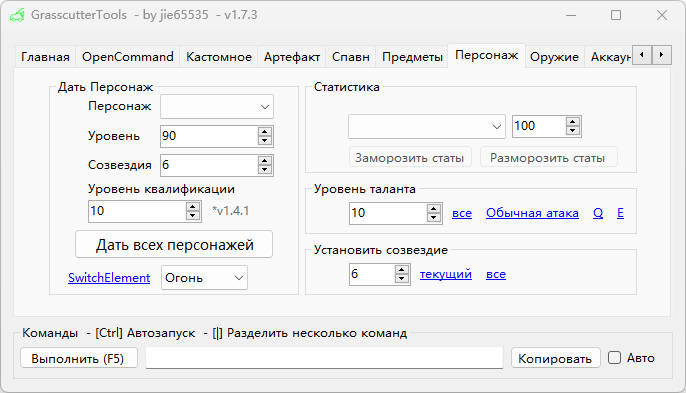The height and width of the screenshot is (393, 686).
Task: Increase Уровень квалификации with up arrow
Action: (192, 207)
